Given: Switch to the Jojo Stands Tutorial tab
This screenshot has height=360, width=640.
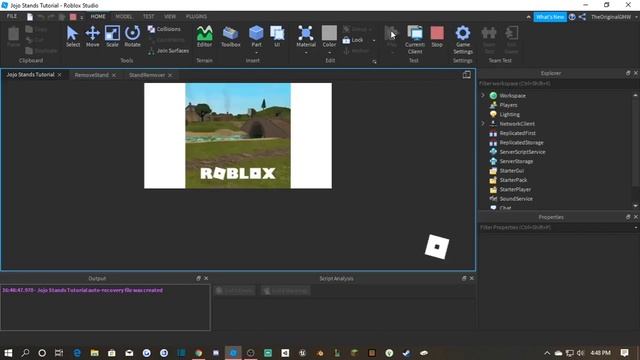Looking at the screenshot, I should (x=31, y=75).
